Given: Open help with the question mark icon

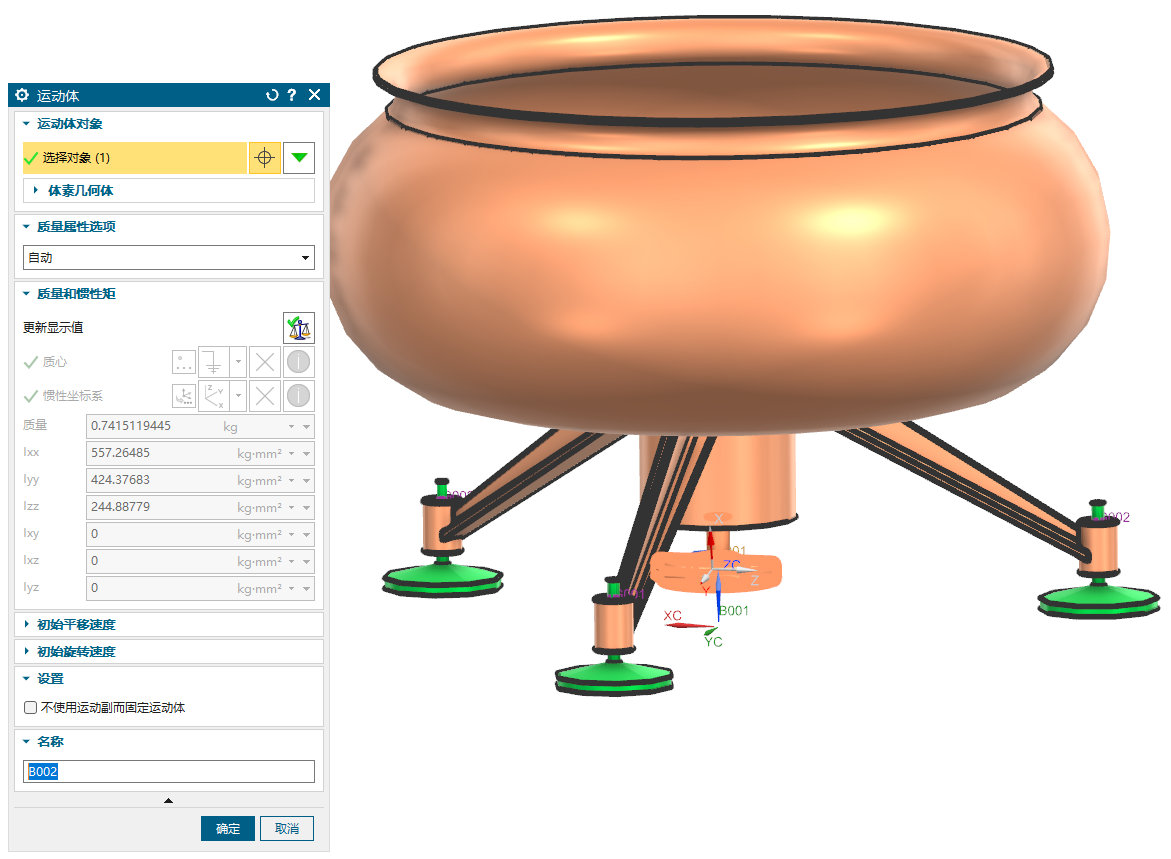Looking at the screenshot, I should click(x=292, y=95).
